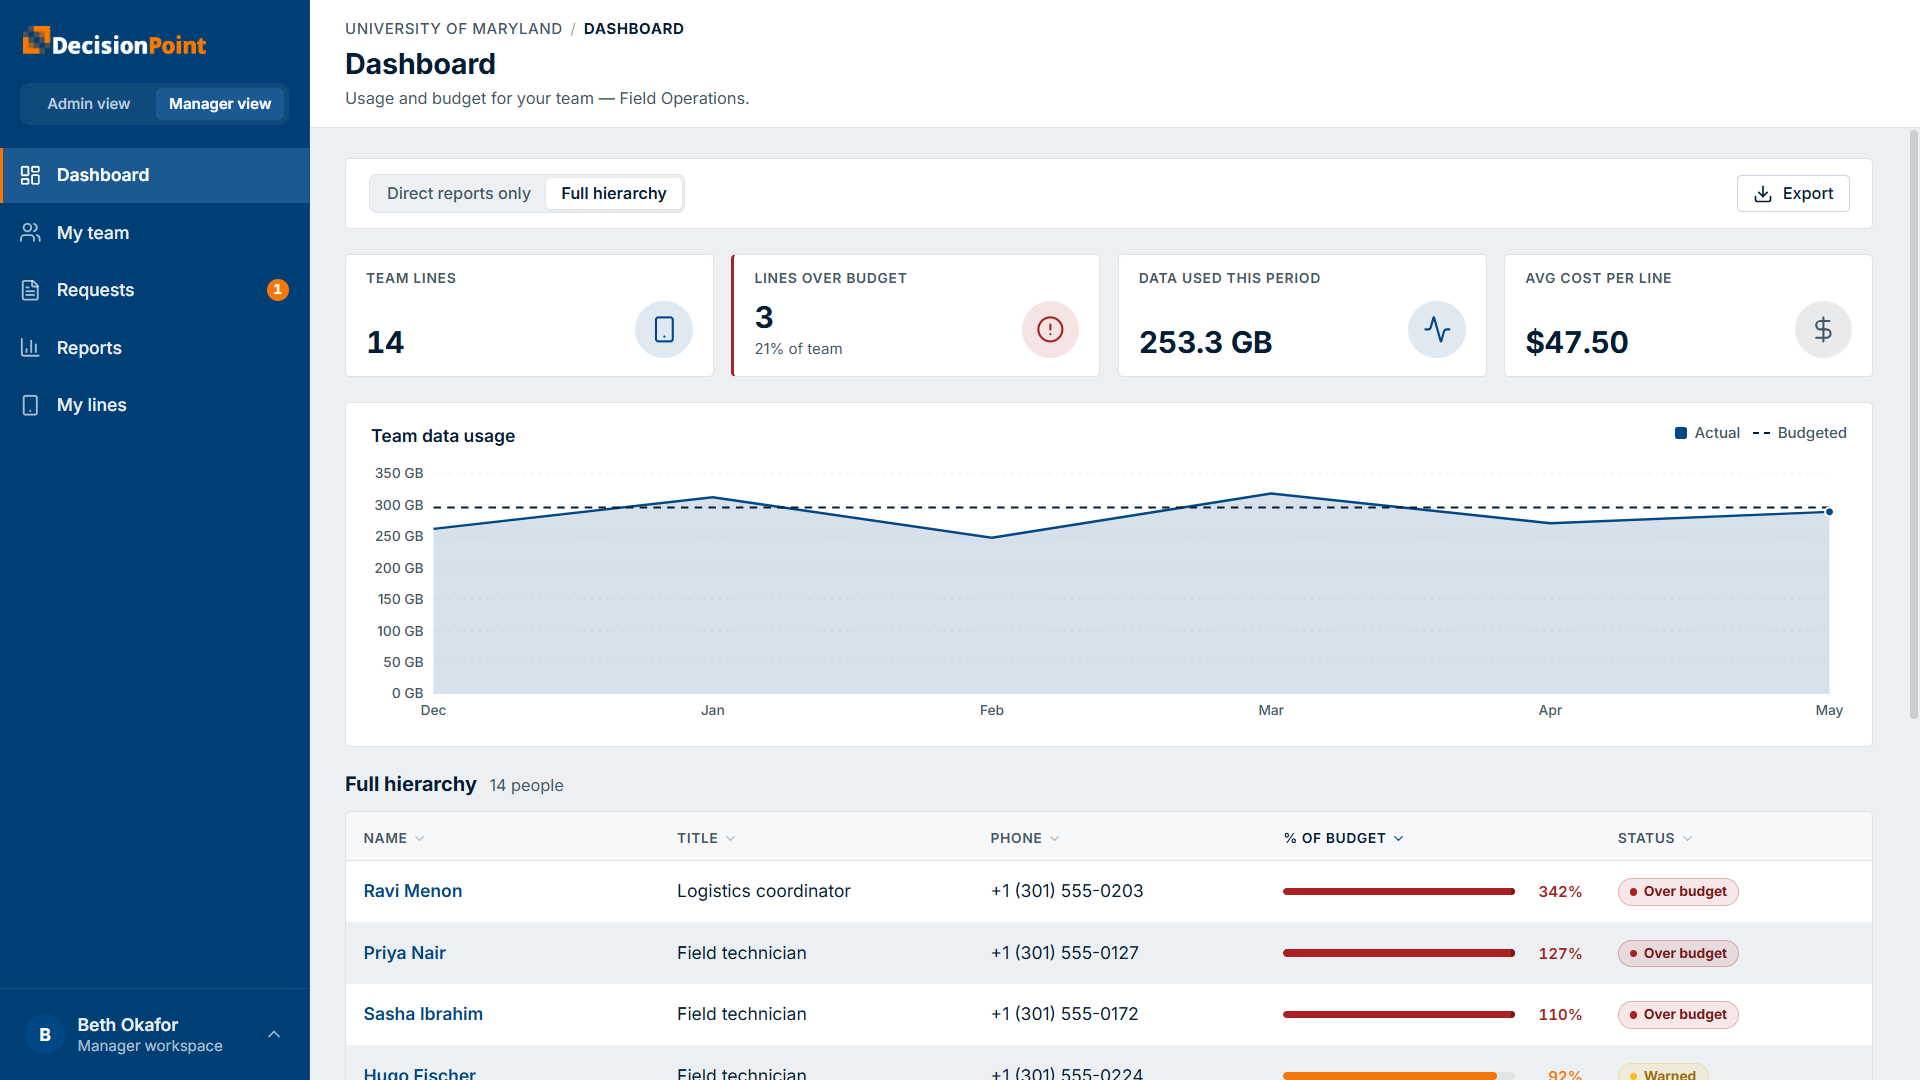This screenshot has width=1920, height=1080.
Task: Click Priya Nair's 127% budget bar
Action: pyautogui.click(x=1399, y=954)
